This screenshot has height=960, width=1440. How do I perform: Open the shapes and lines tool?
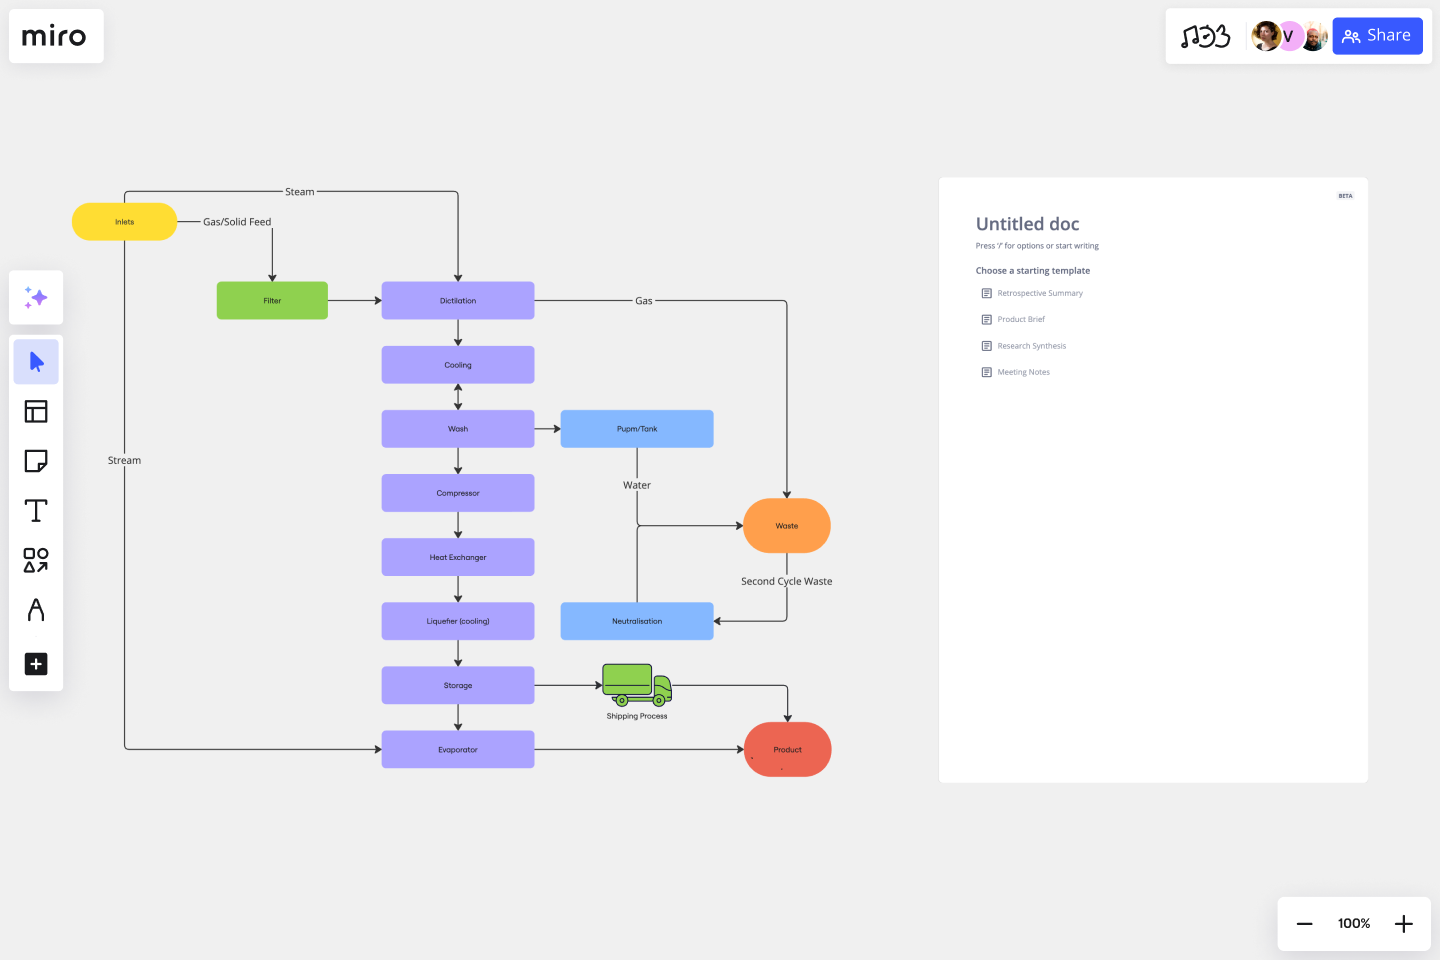(x=36, y=560)
